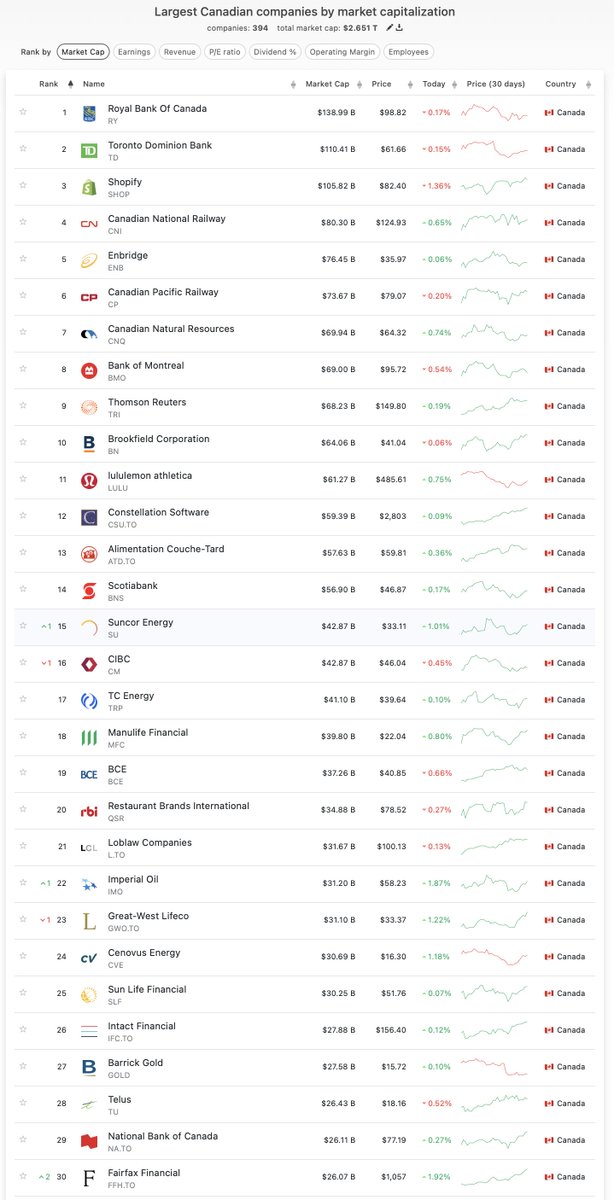Rank by Dividend %
Viewport: 614px width, 1200px height.
pyautogui.click(x=276, y=51)
